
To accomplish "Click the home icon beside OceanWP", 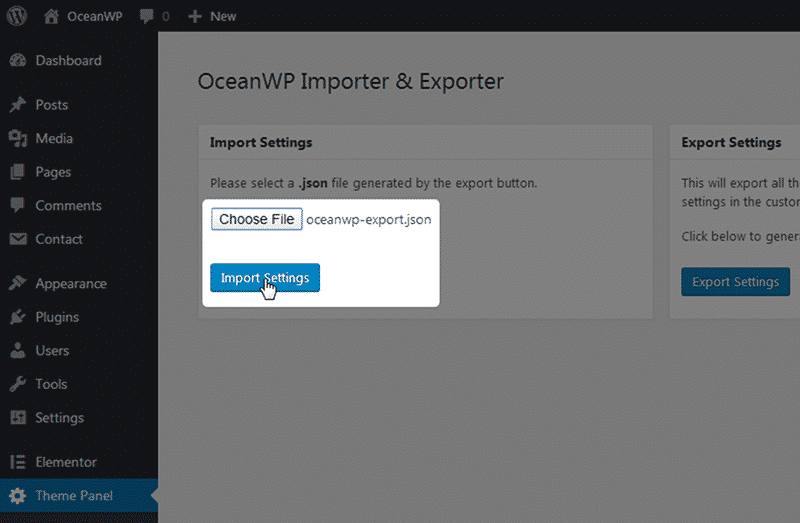I will pyautogui.click(x=51, y=16).
